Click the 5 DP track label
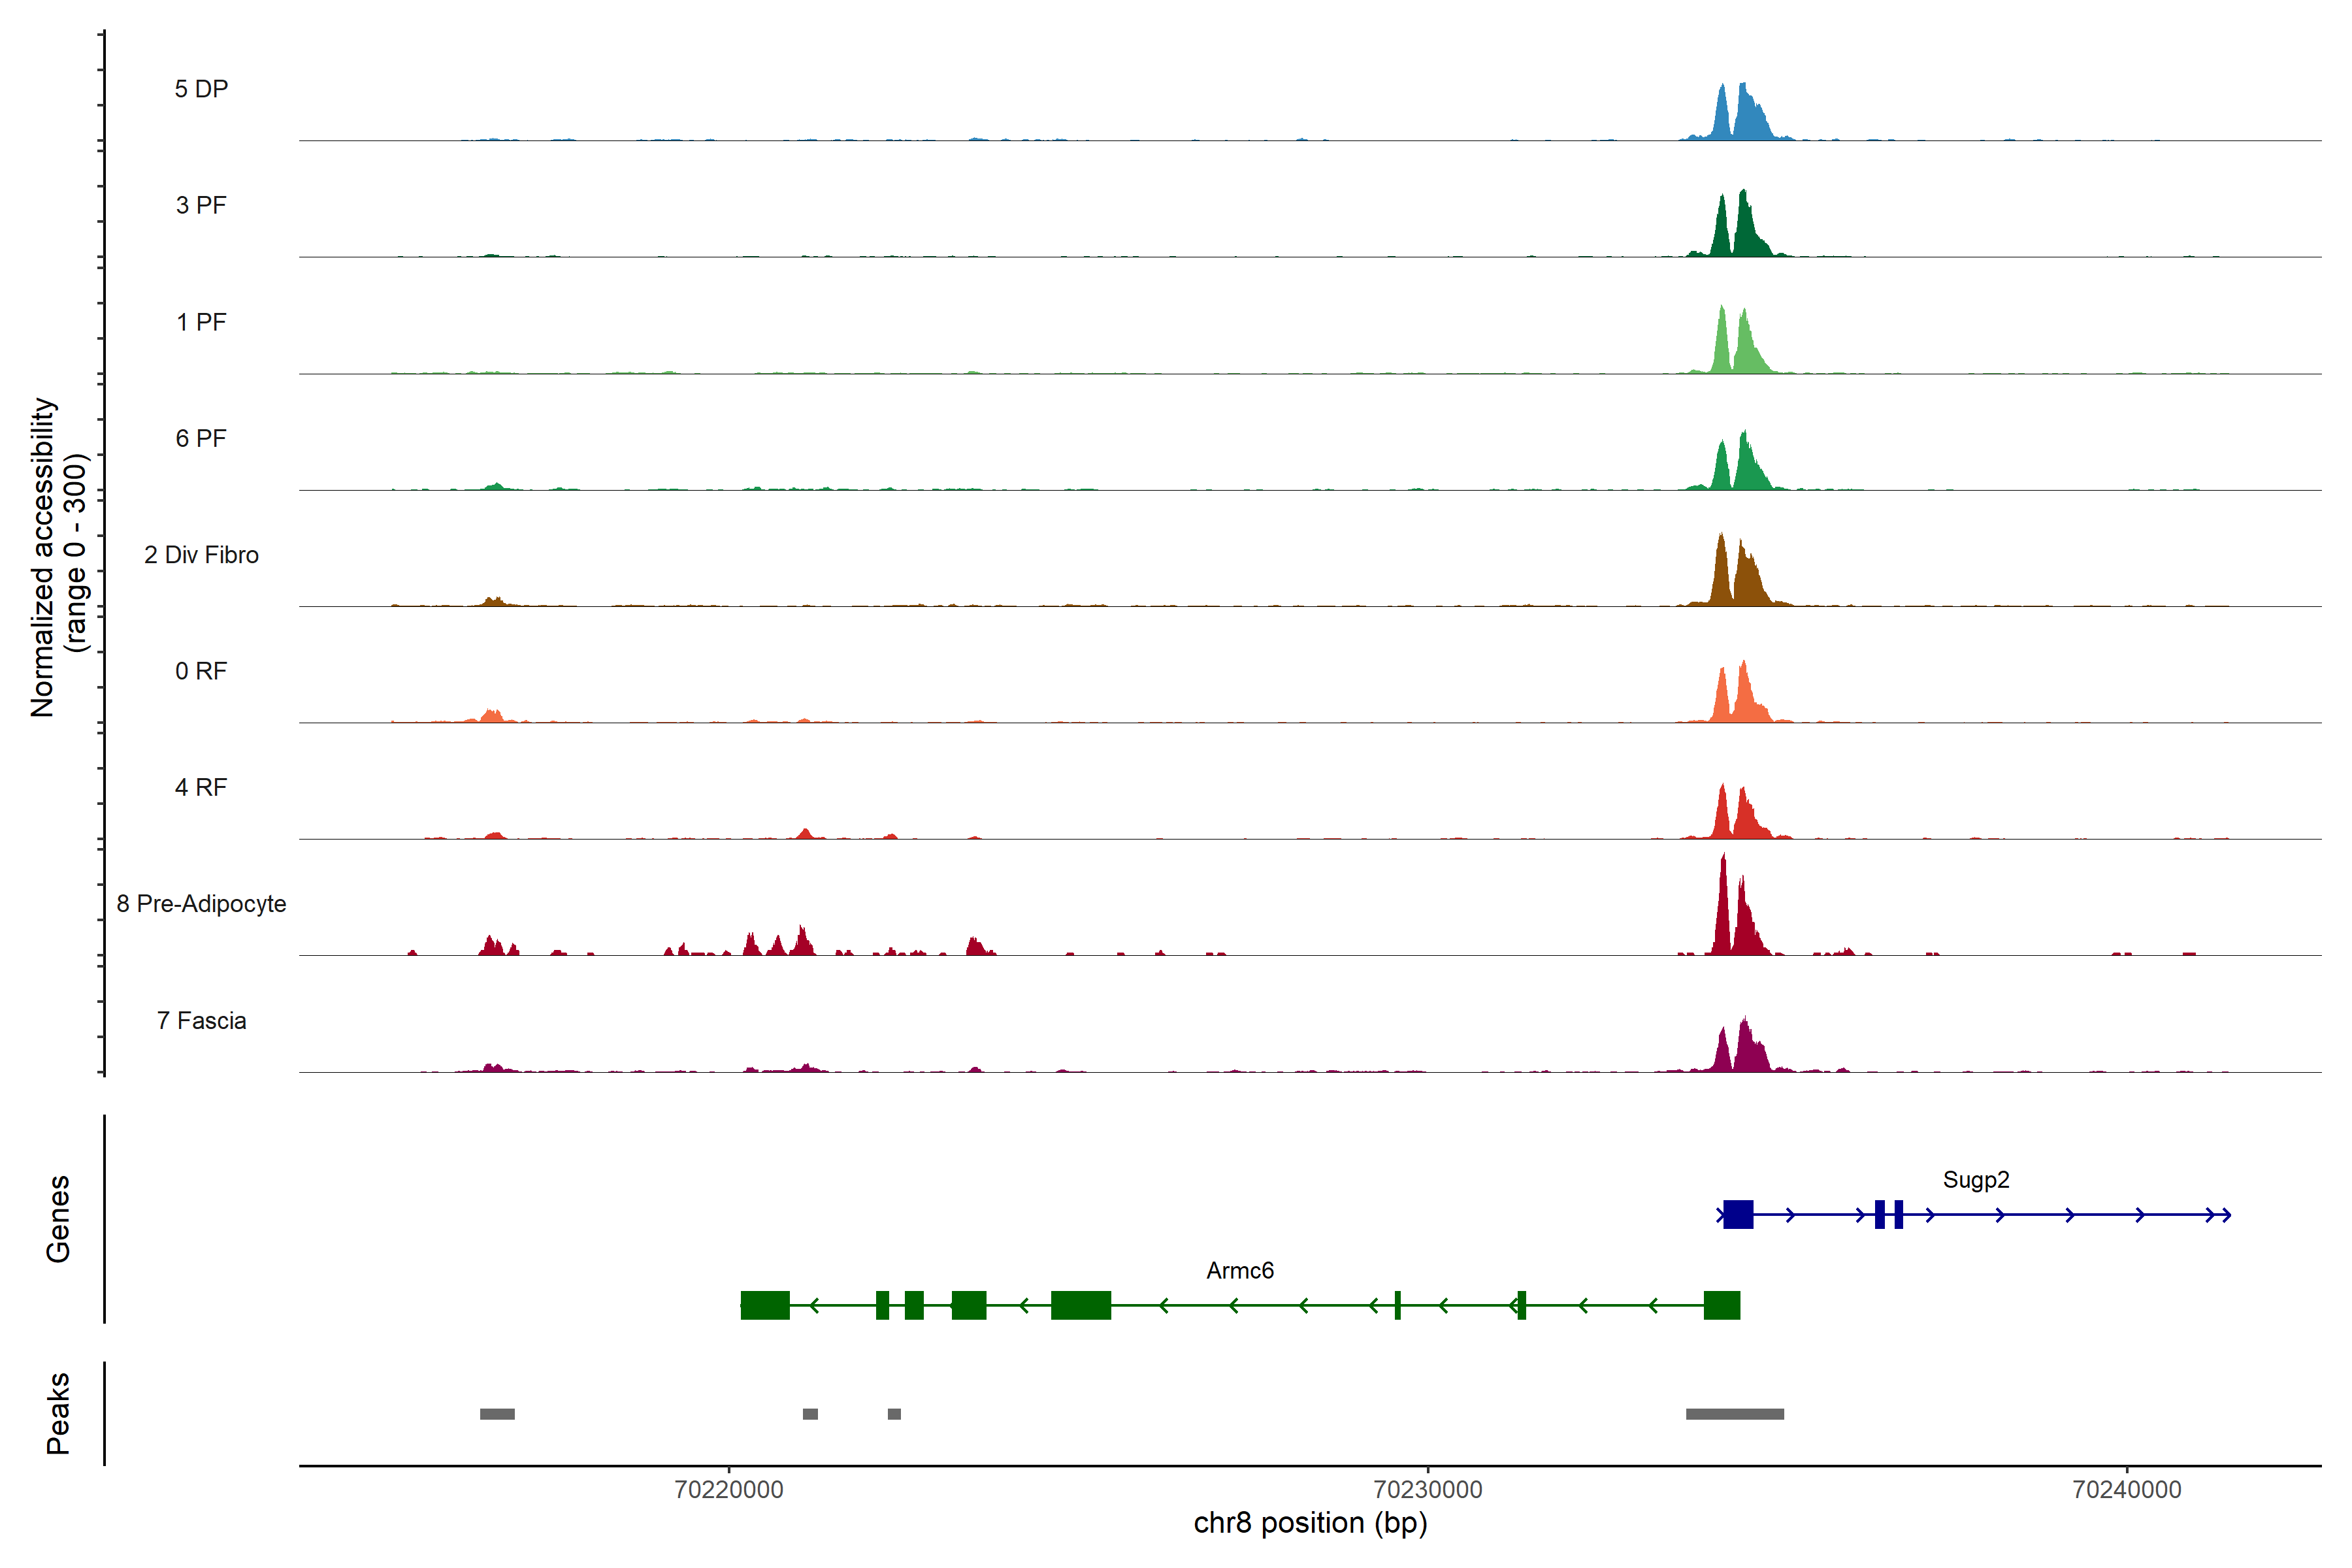 (x=201, y=89)
